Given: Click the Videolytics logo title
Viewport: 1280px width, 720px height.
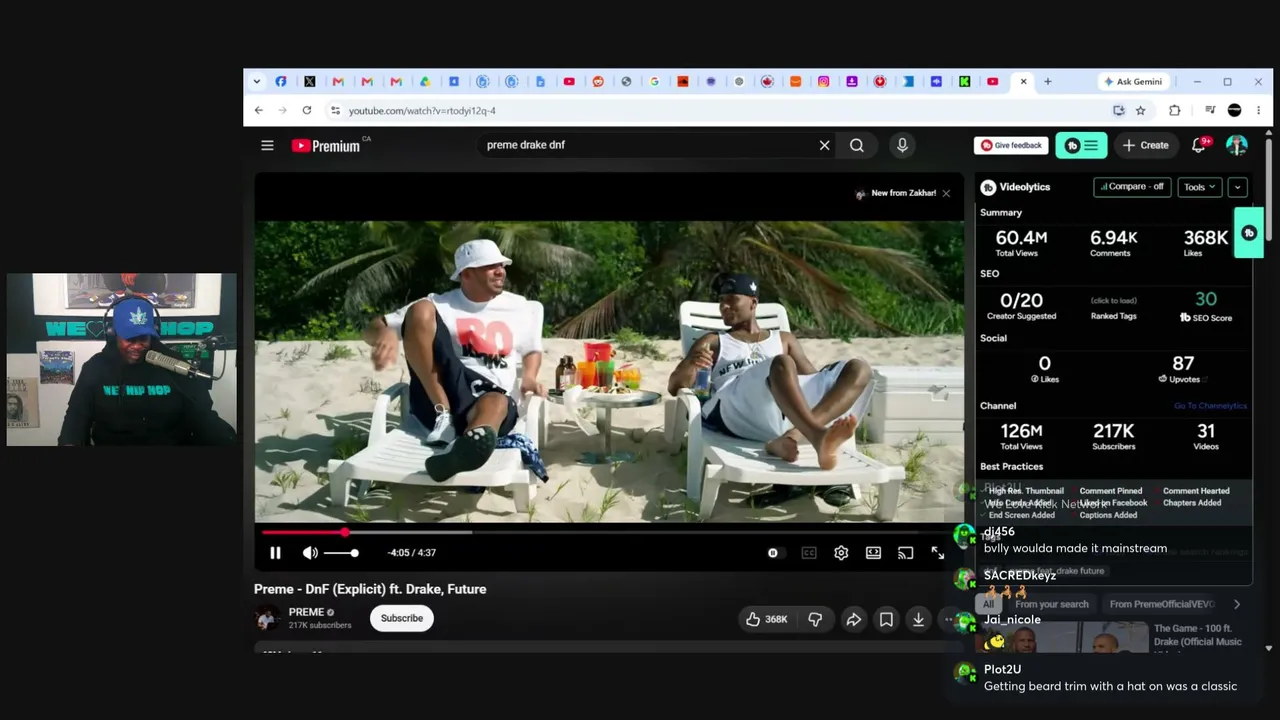Looking at the screenshot, I should (1015, 187).
